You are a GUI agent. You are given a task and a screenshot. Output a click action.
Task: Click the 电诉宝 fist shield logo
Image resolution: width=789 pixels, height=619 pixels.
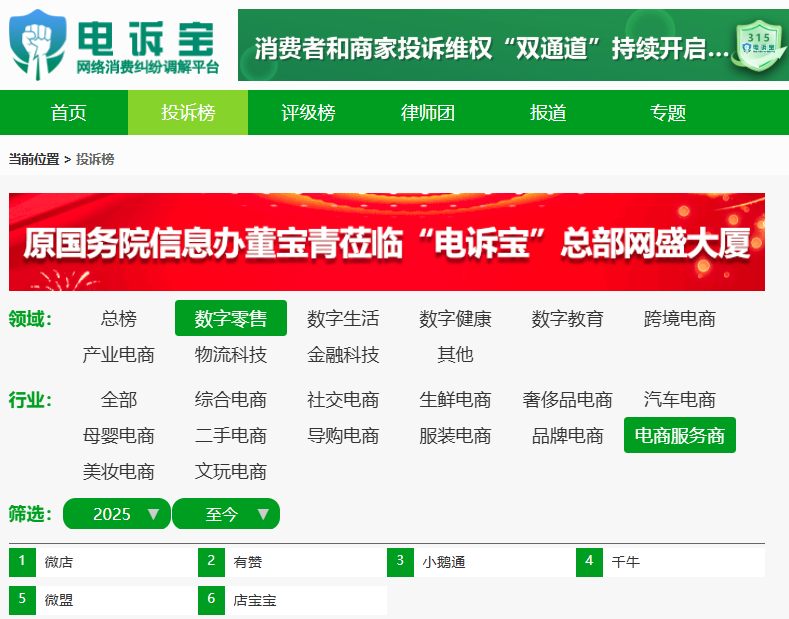tap(38, 44)
